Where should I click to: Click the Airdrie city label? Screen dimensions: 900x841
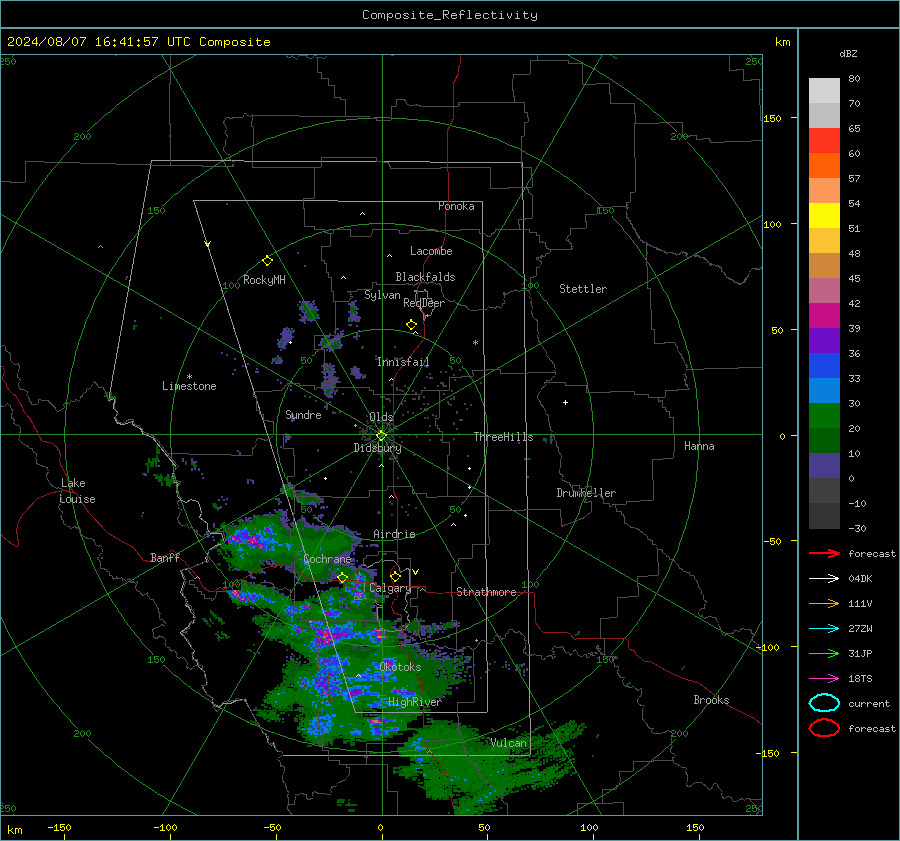pyautogui.click(x=394, y=534)
